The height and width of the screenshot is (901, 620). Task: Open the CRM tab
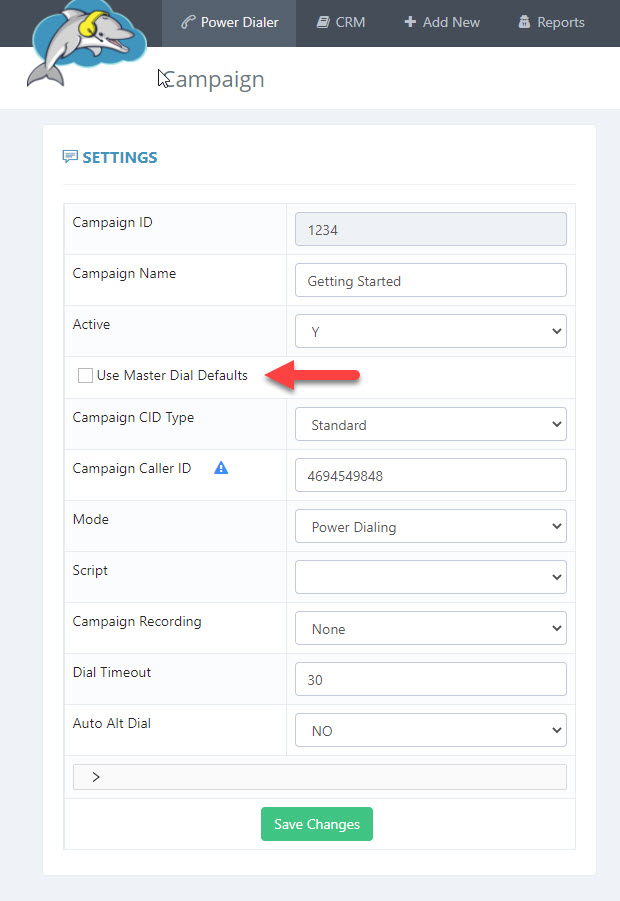[x=341, y=22]
